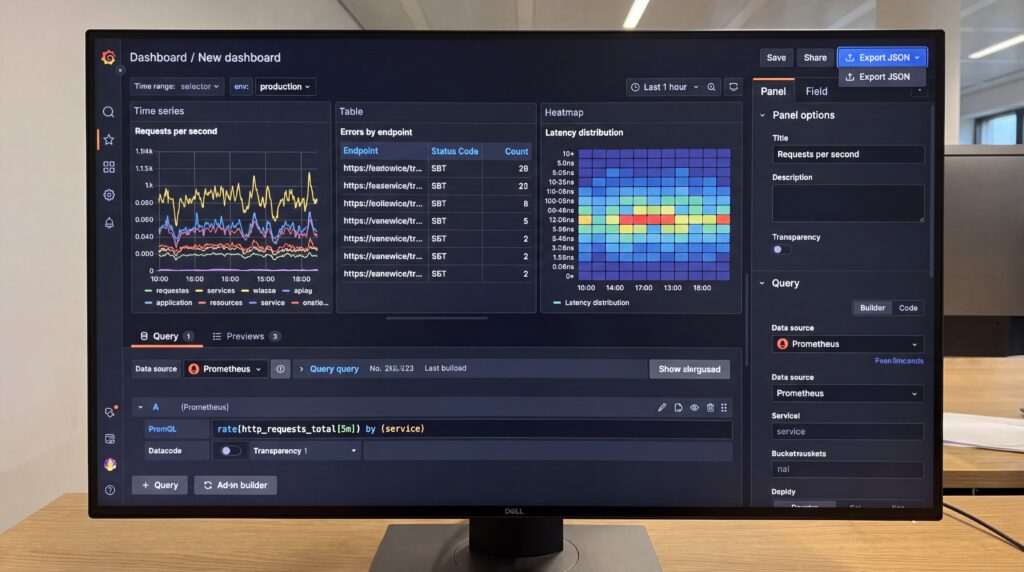Collapse the sidebar with the small toggle below the logo
The width and height of the screenshot is (1024, 572).
(x=120, y=70)
